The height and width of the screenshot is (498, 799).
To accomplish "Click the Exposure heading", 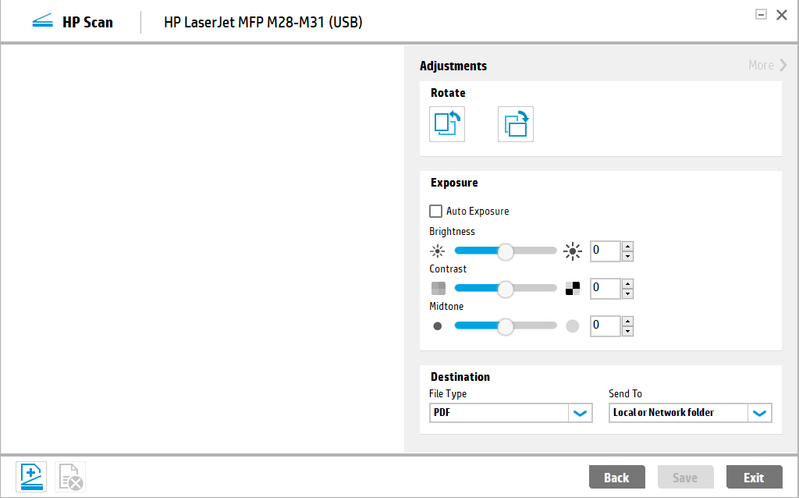I will [454, 182].
